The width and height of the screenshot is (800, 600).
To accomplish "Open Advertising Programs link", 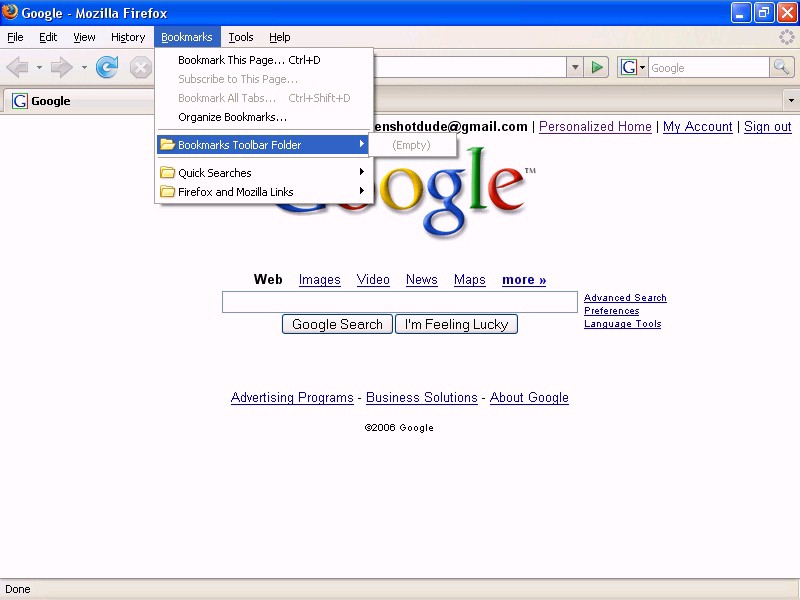I will (x=292, y=397).
